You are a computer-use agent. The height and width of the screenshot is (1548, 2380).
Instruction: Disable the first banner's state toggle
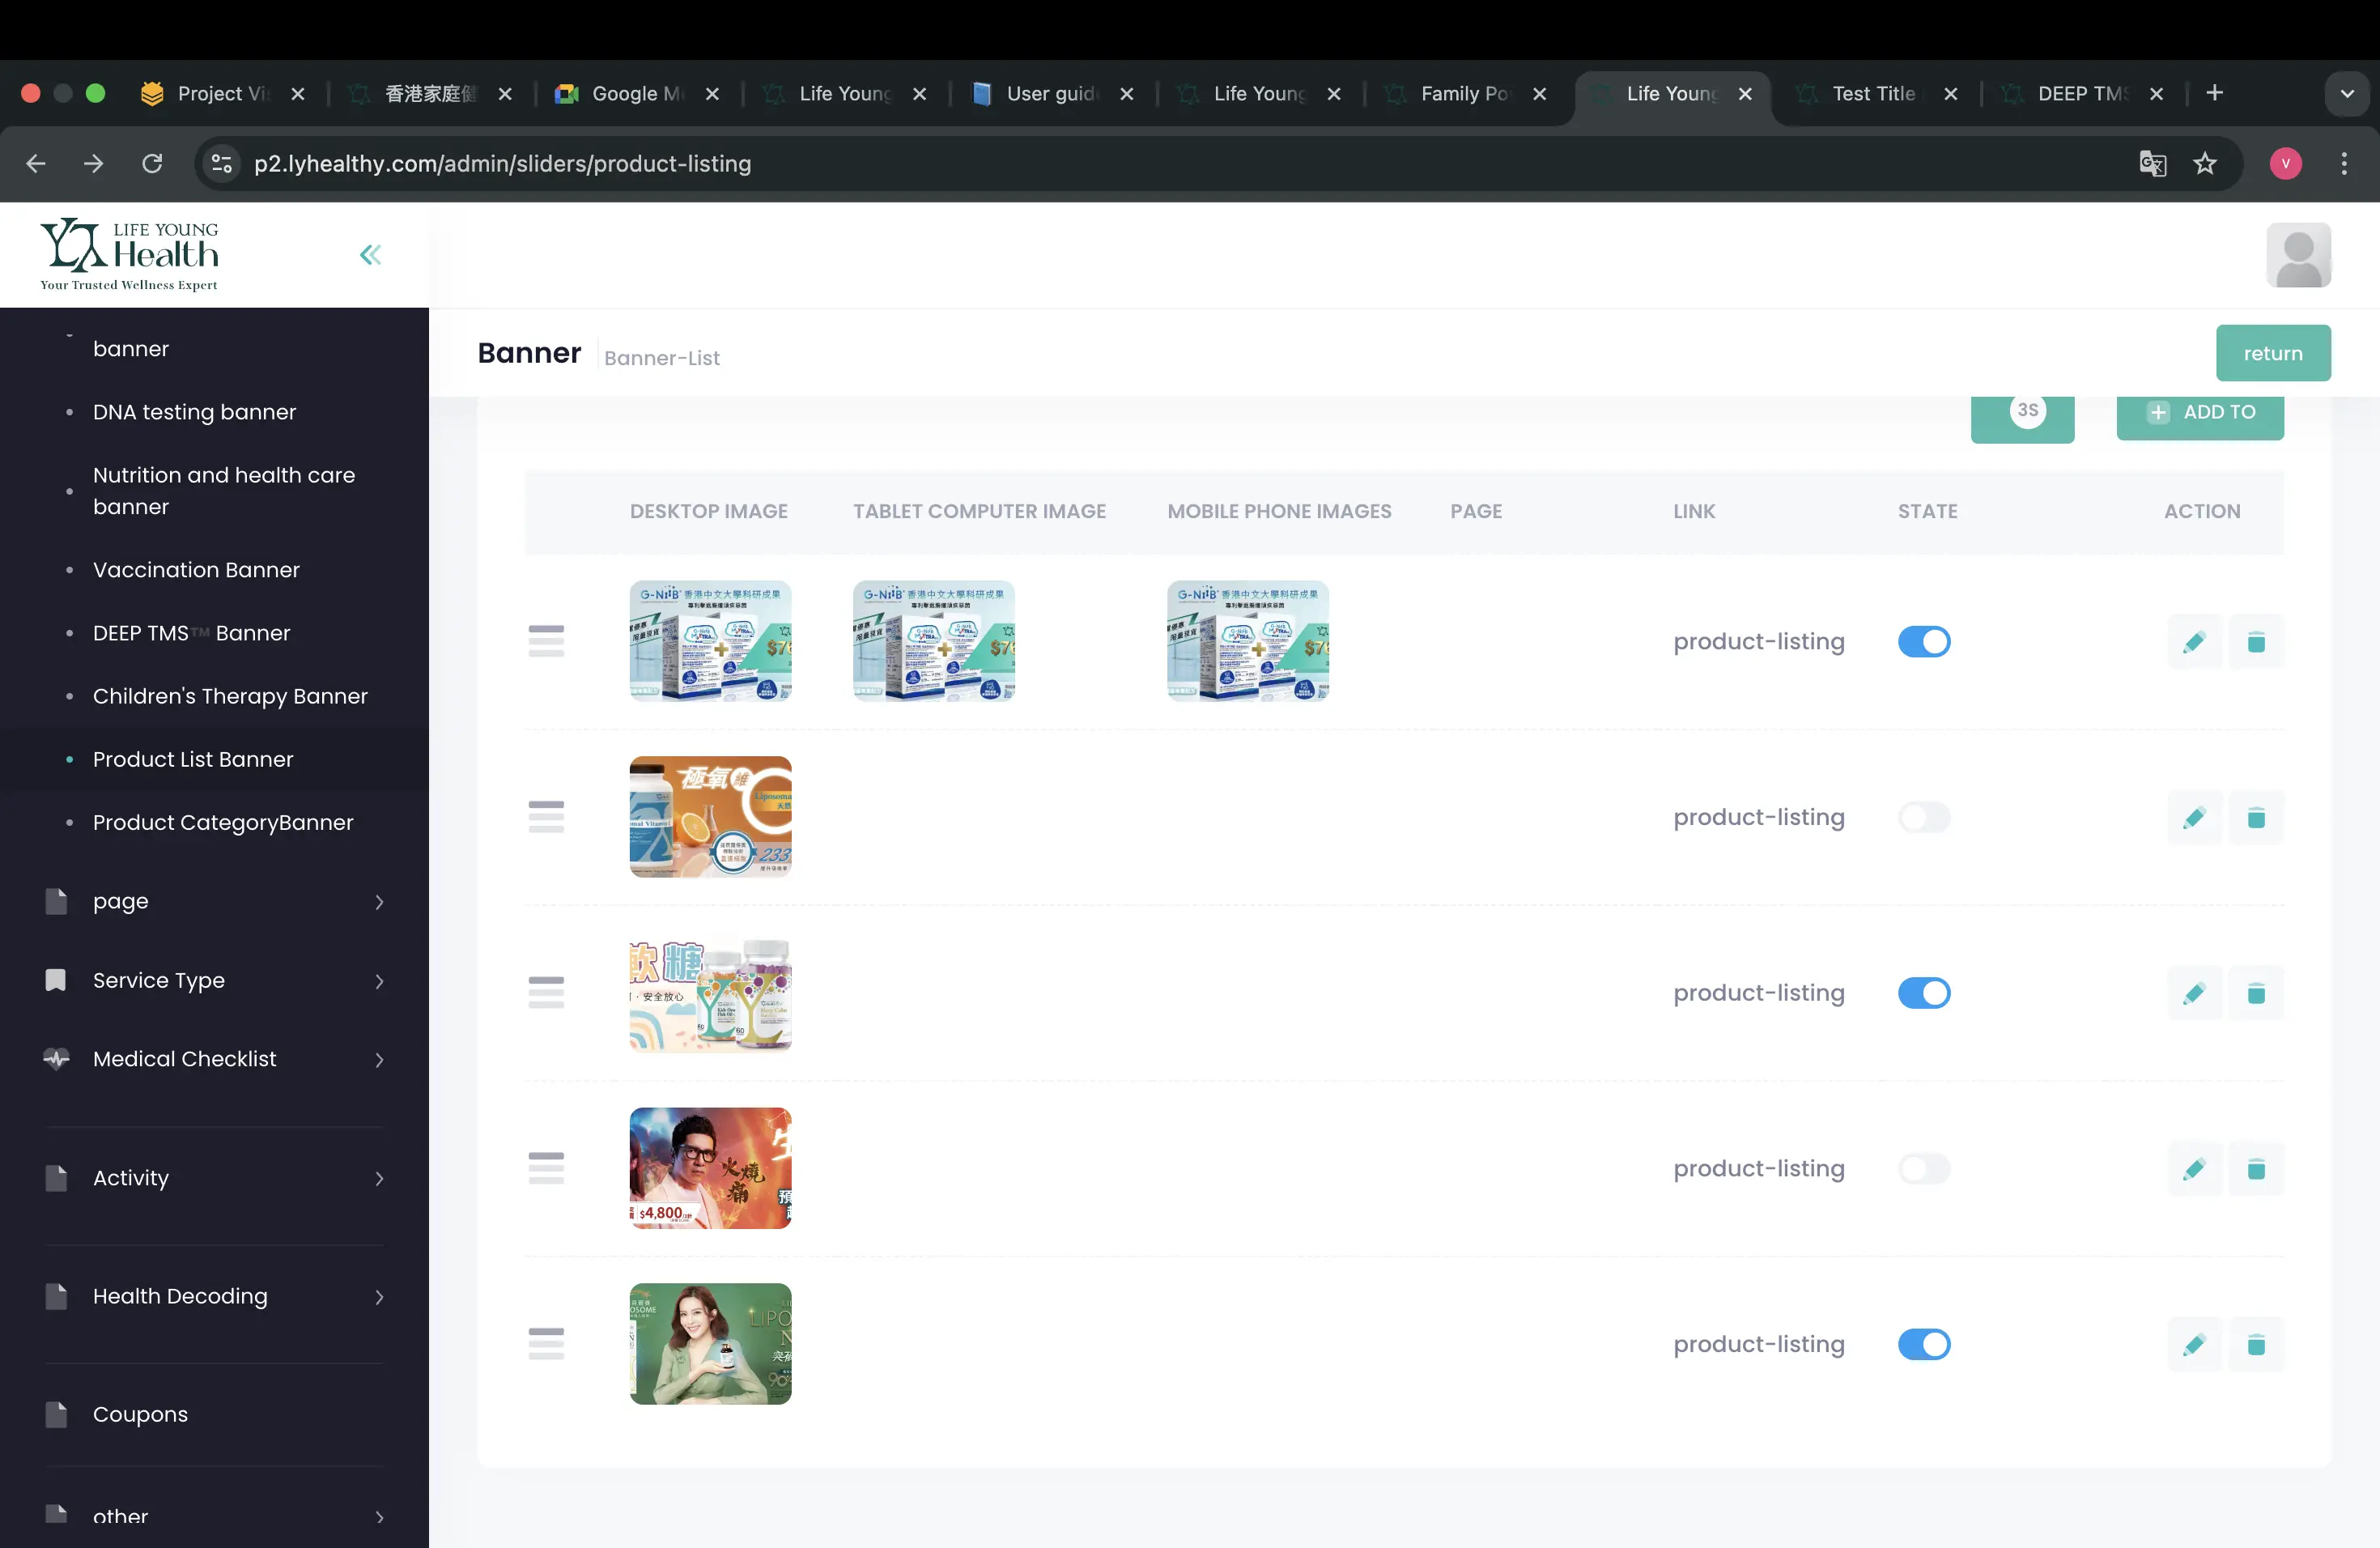coord(1924,642)
